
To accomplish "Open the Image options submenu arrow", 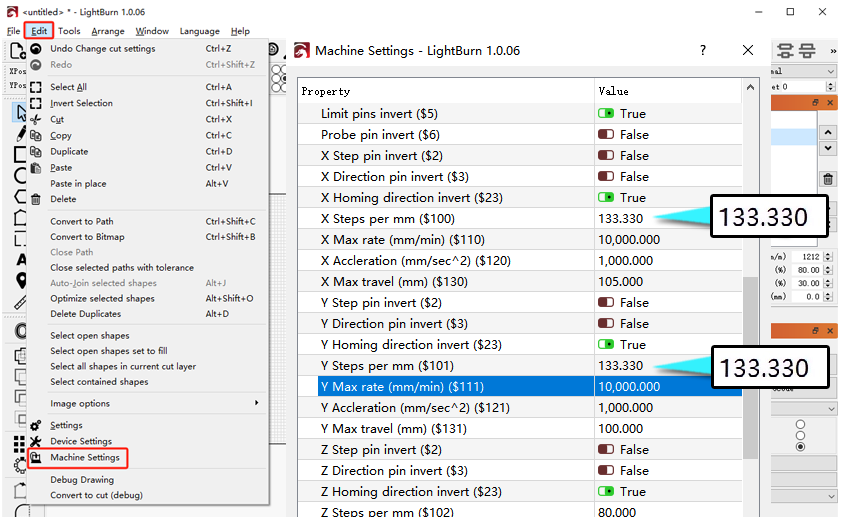I will (257, 403).
